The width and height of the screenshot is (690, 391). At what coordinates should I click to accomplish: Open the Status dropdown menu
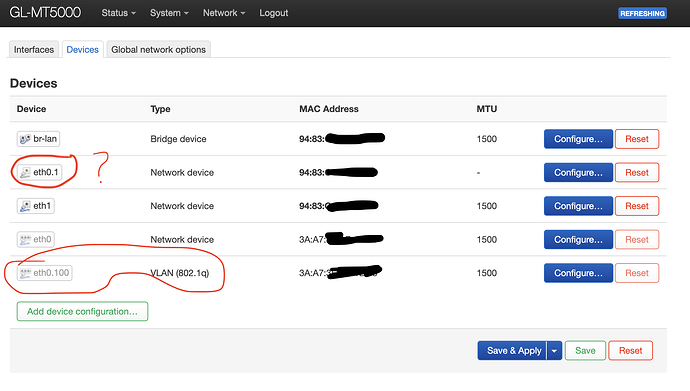coord(118,13)
